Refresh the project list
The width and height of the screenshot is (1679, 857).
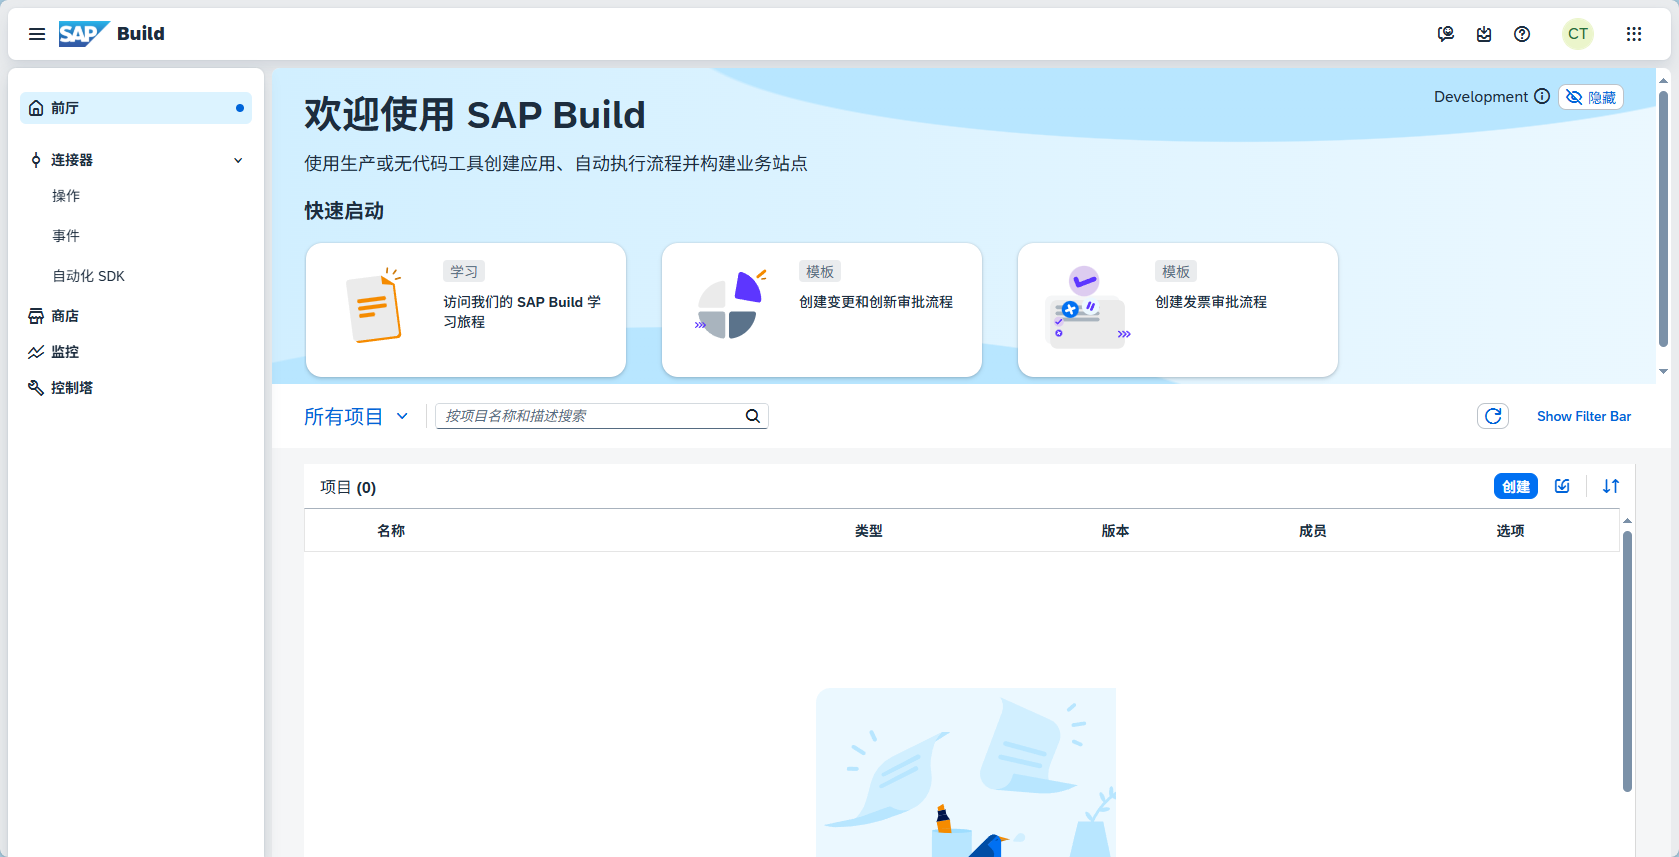click(x=1493, y=416)
